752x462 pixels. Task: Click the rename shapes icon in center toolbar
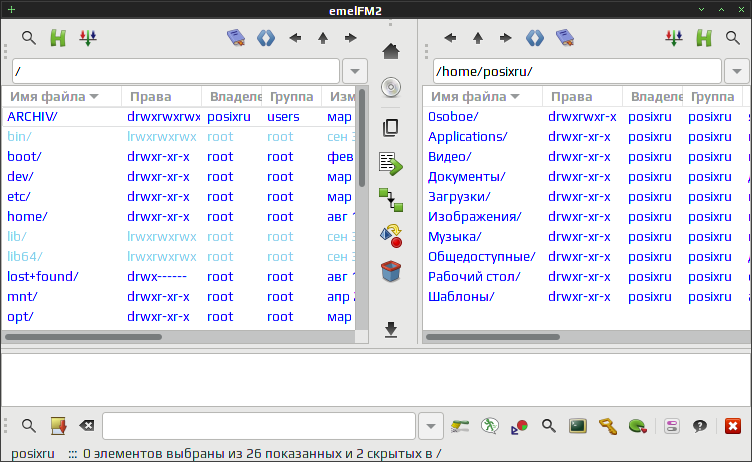click(391, 236)
